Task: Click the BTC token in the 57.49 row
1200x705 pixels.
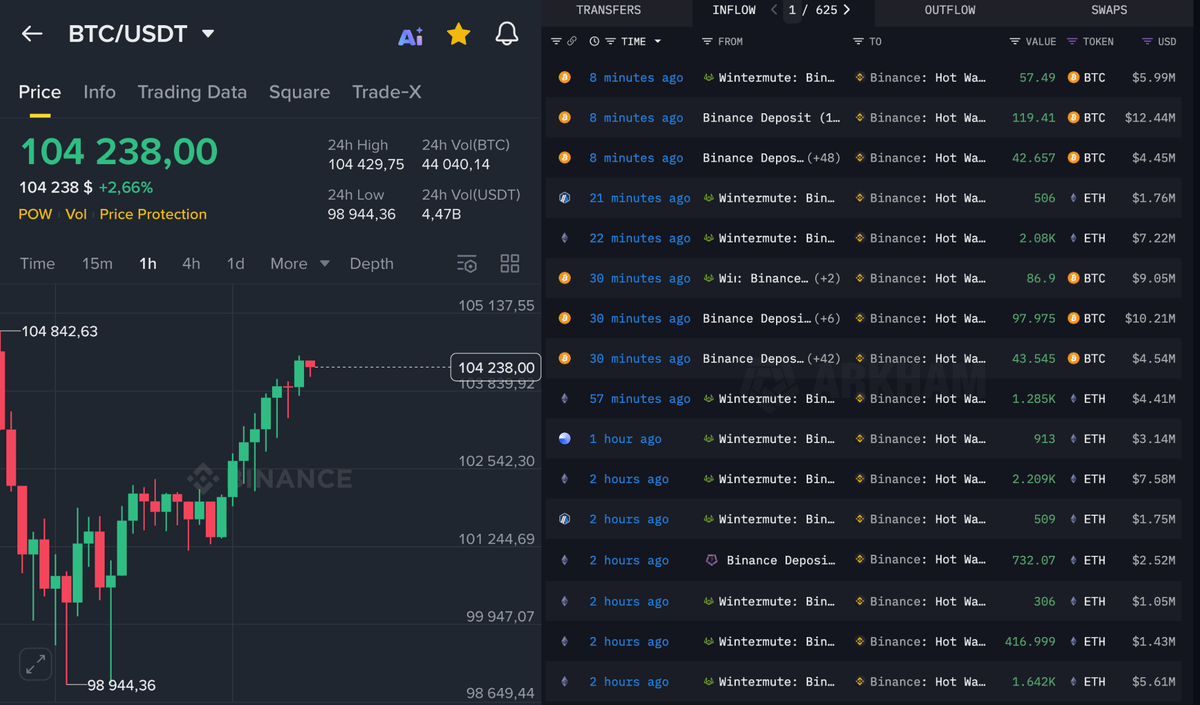Action: [x=1087, y=77]
